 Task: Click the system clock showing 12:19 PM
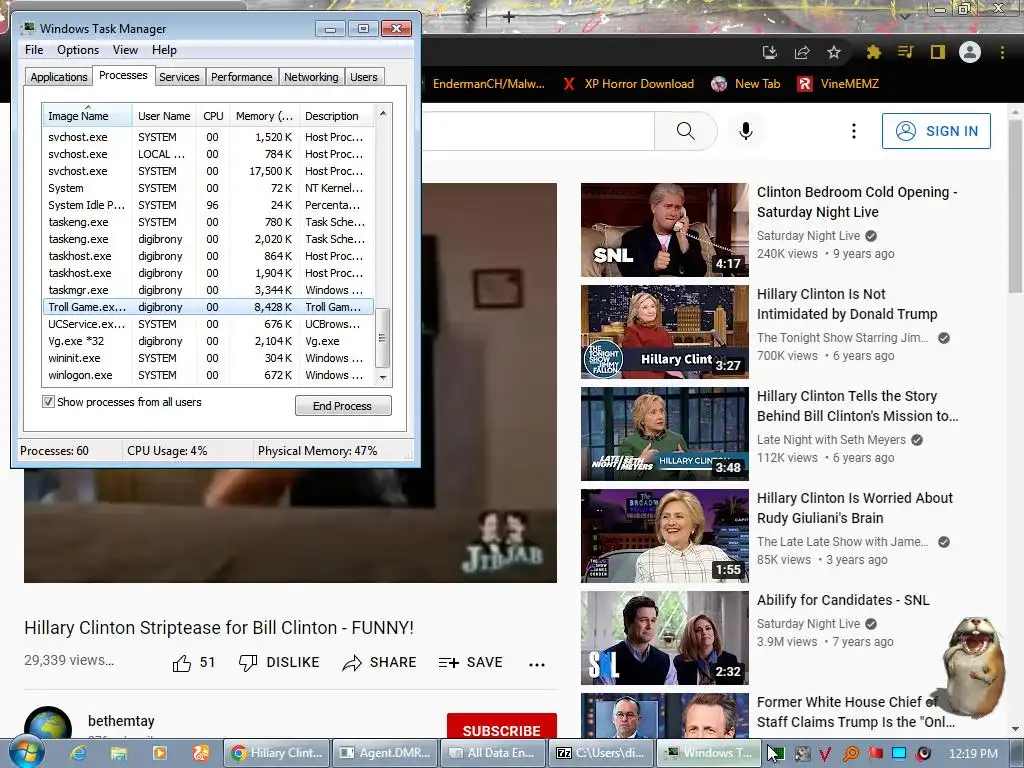(973, 754)
